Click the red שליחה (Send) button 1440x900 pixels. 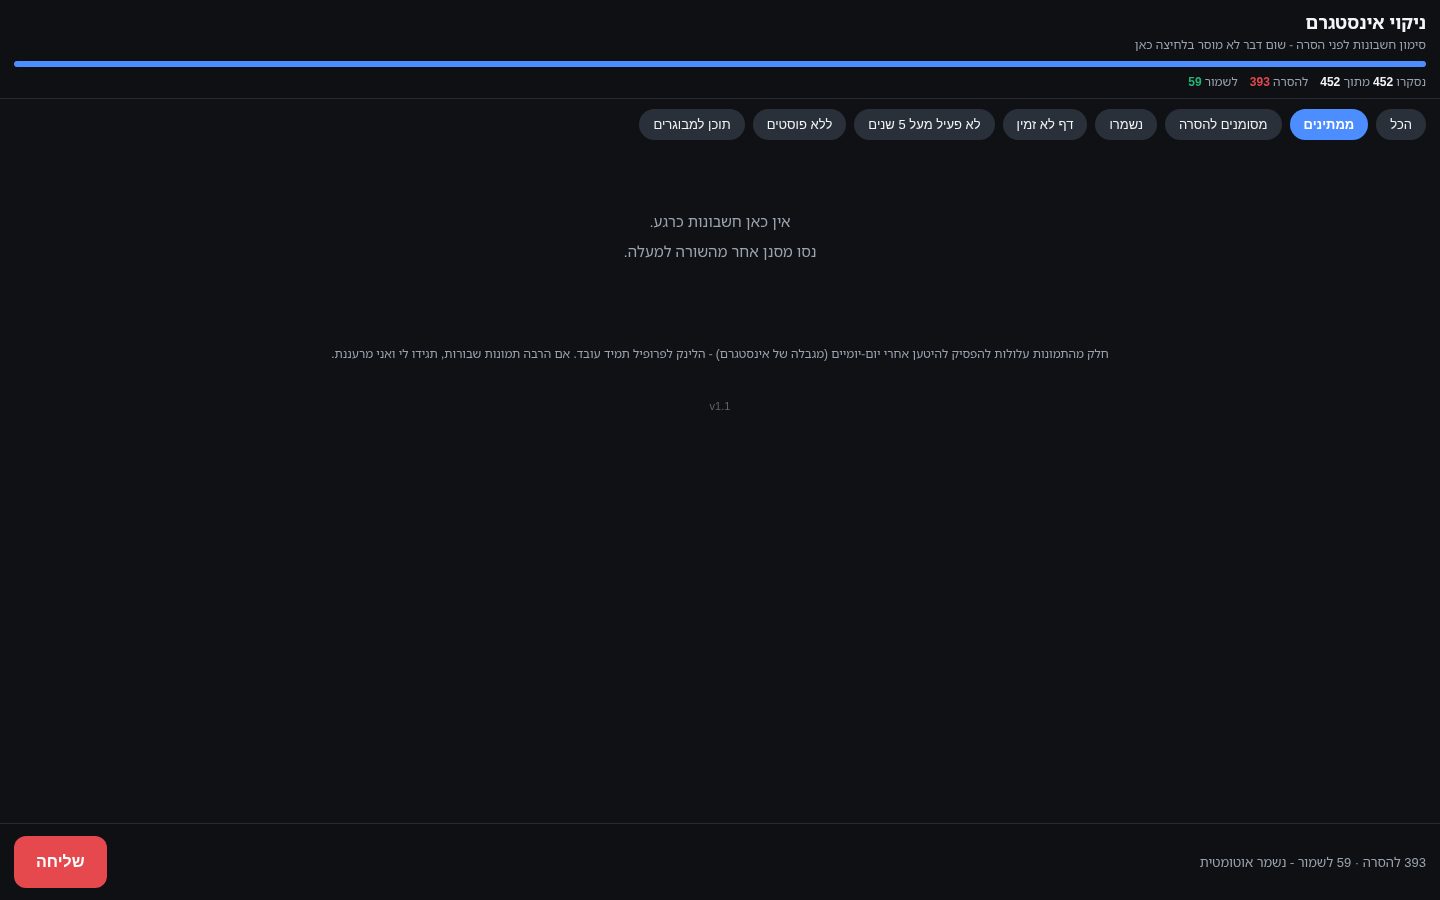[x=60, y=862]
